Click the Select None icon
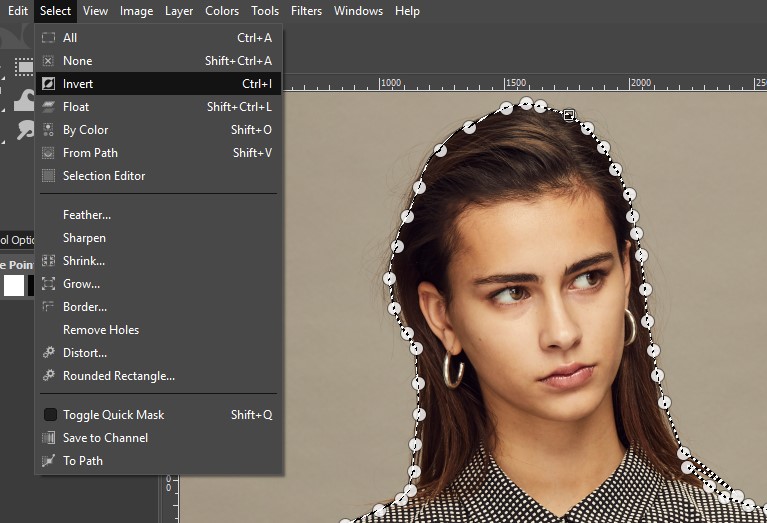 (48, 61)
